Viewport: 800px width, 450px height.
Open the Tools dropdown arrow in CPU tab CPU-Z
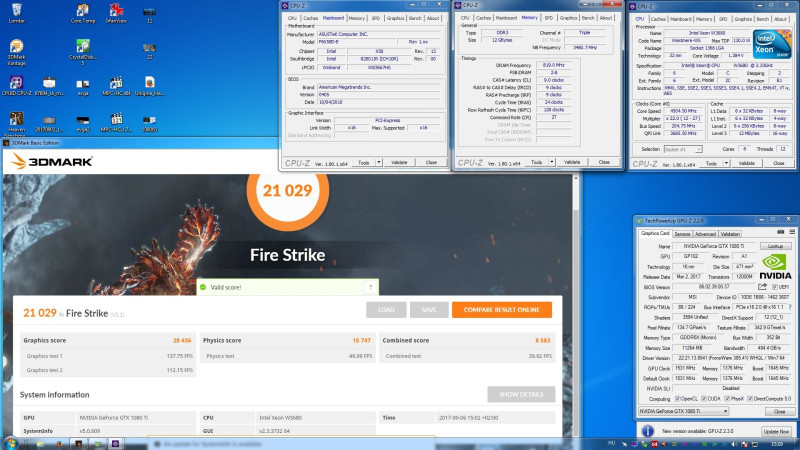click(x=726, y=163)
